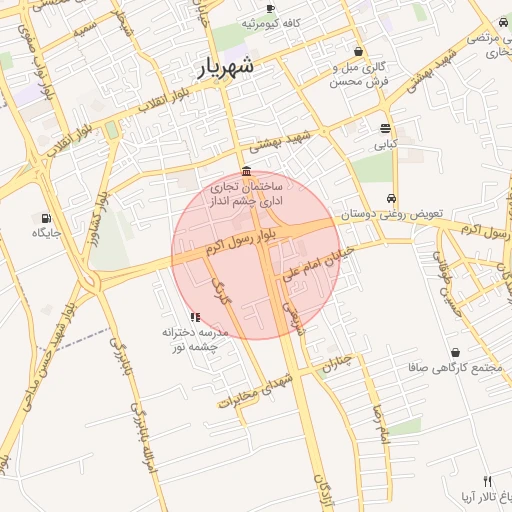The width and height of the screenshot is (512, 512).
Task: Select the تعویض روغنی دوستان label
Action: [392, 214]
